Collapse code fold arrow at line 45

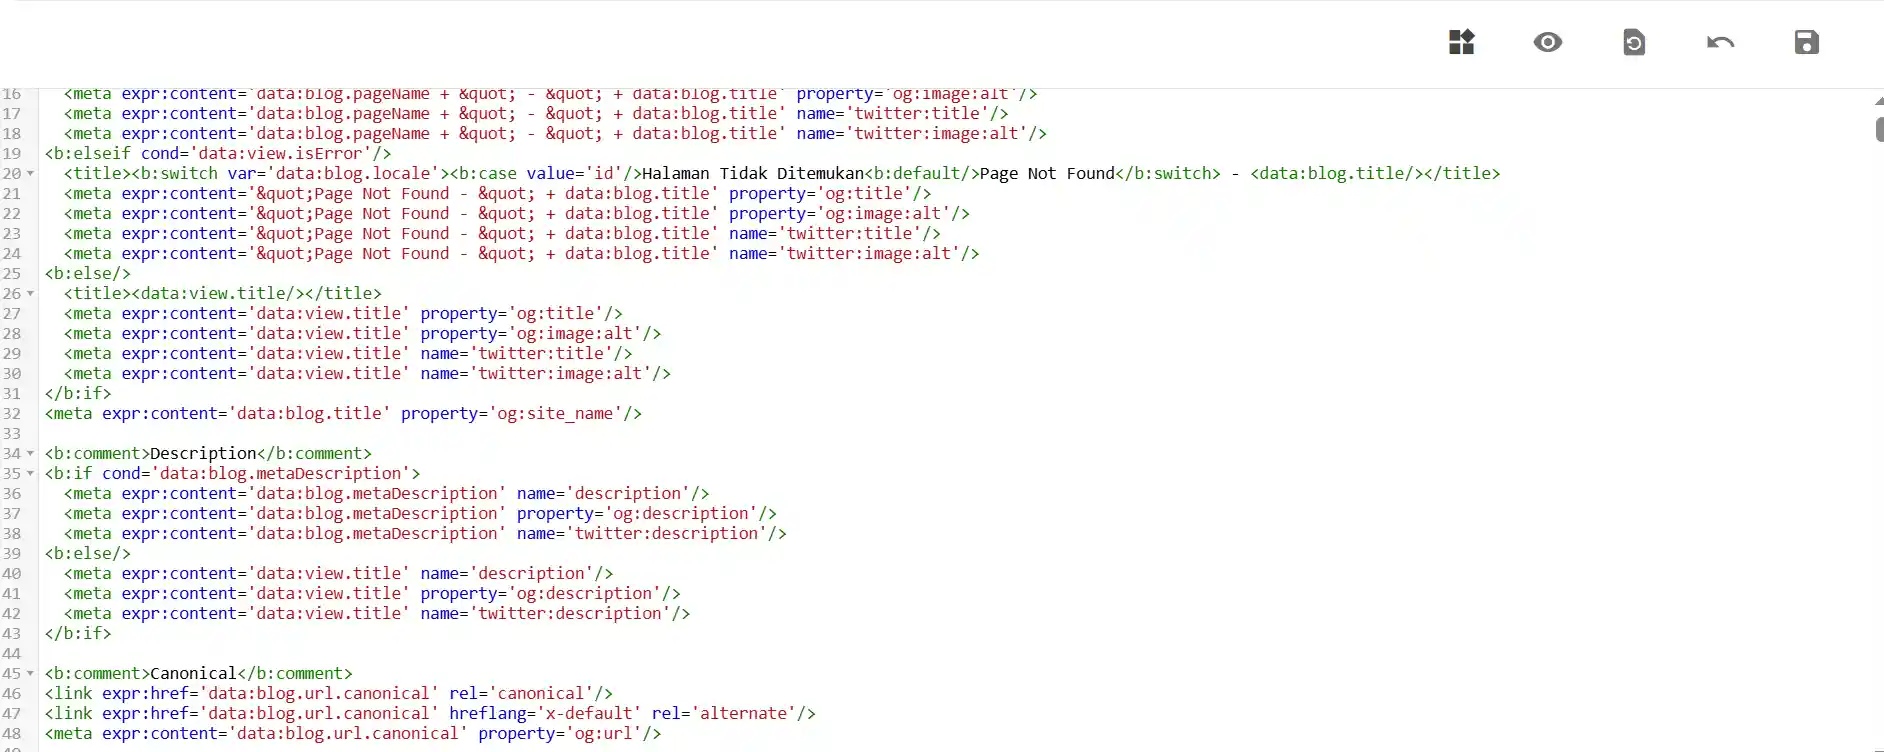pos(30,674)
